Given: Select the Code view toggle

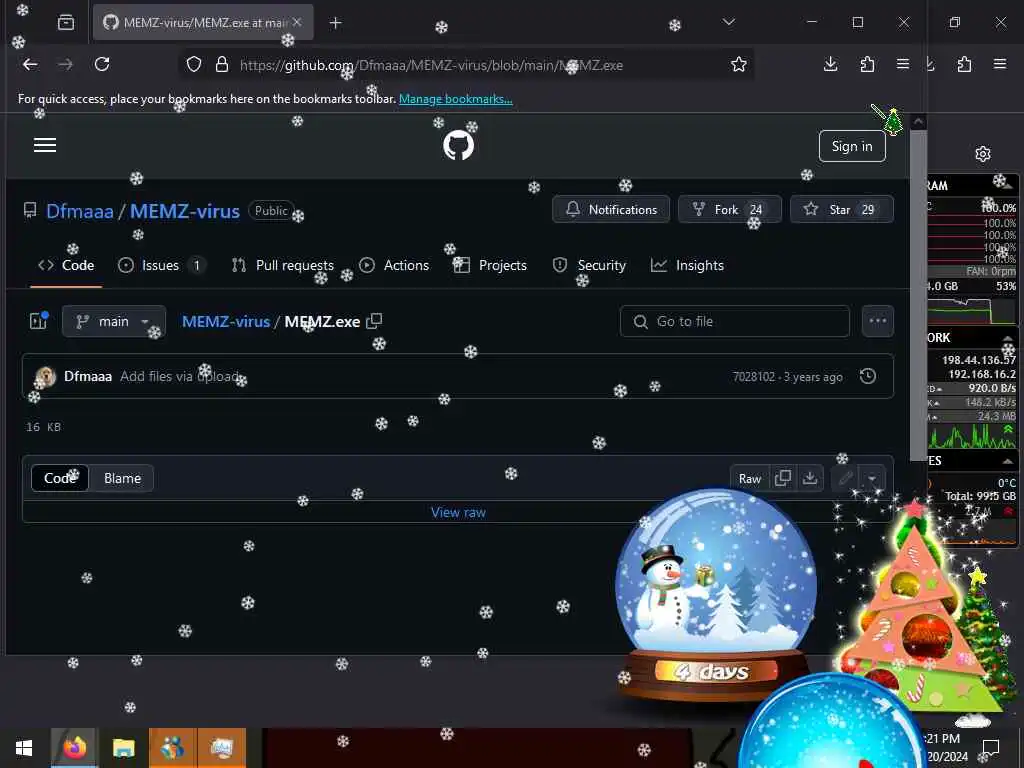Looking at the screenshot, I should pyautogui.click(x=60, y=479).
